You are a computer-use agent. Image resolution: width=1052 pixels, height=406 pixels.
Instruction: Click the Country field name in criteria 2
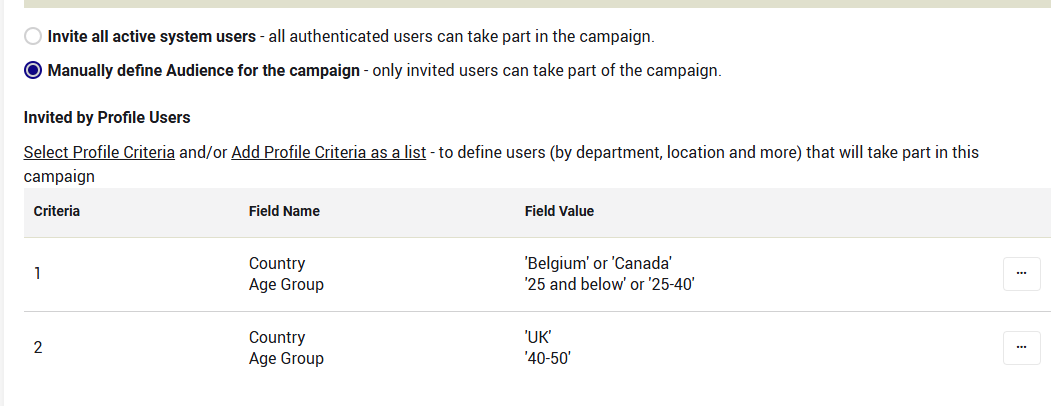(x=277, y=338)
